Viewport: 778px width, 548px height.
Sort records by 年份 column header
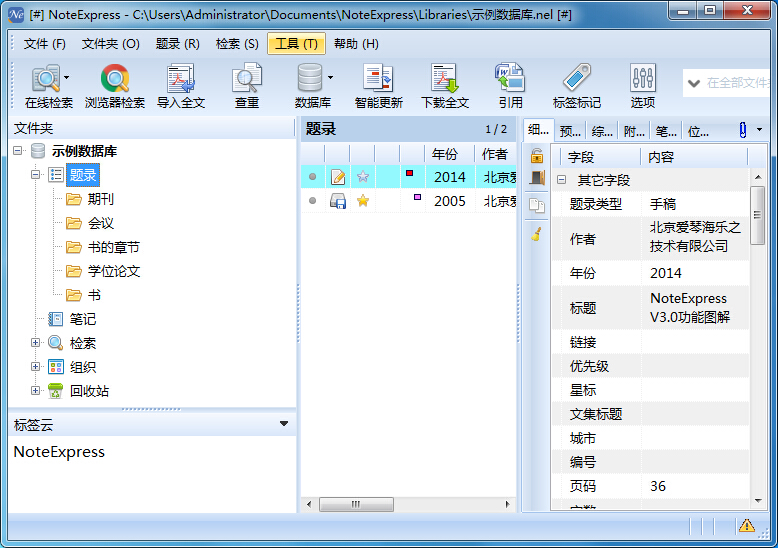point(450,154)
